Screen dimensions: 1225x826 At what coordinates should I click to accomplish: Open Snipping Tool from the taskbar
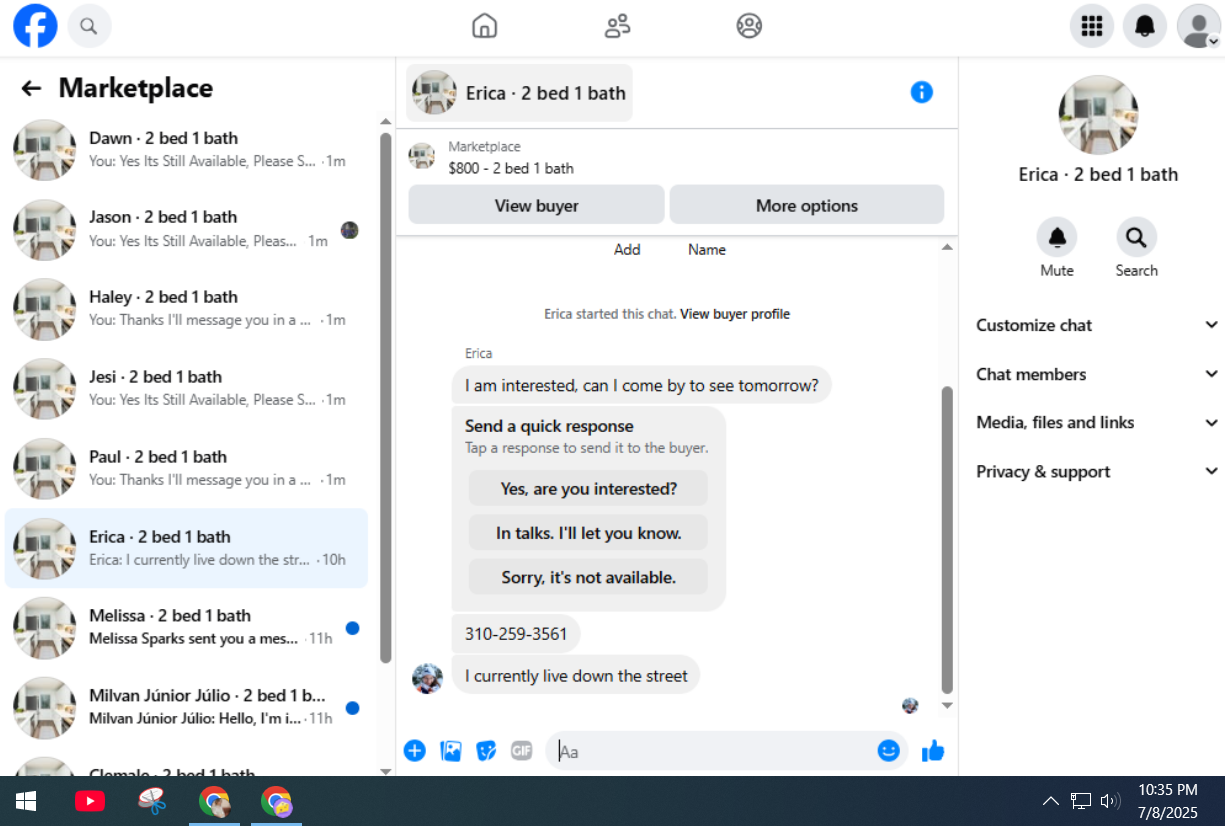pyautogui.click(x=152, y=801)
